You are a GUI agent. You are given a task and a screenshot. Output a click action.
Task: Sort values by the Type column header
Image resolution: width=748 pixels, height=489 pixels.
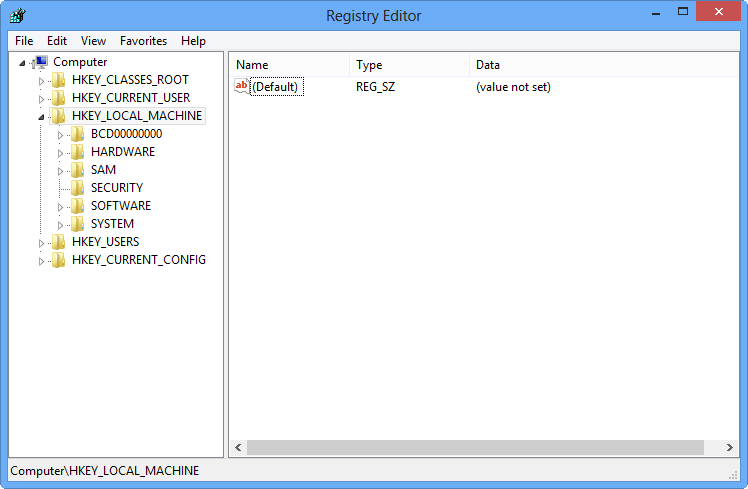point(410,65)
